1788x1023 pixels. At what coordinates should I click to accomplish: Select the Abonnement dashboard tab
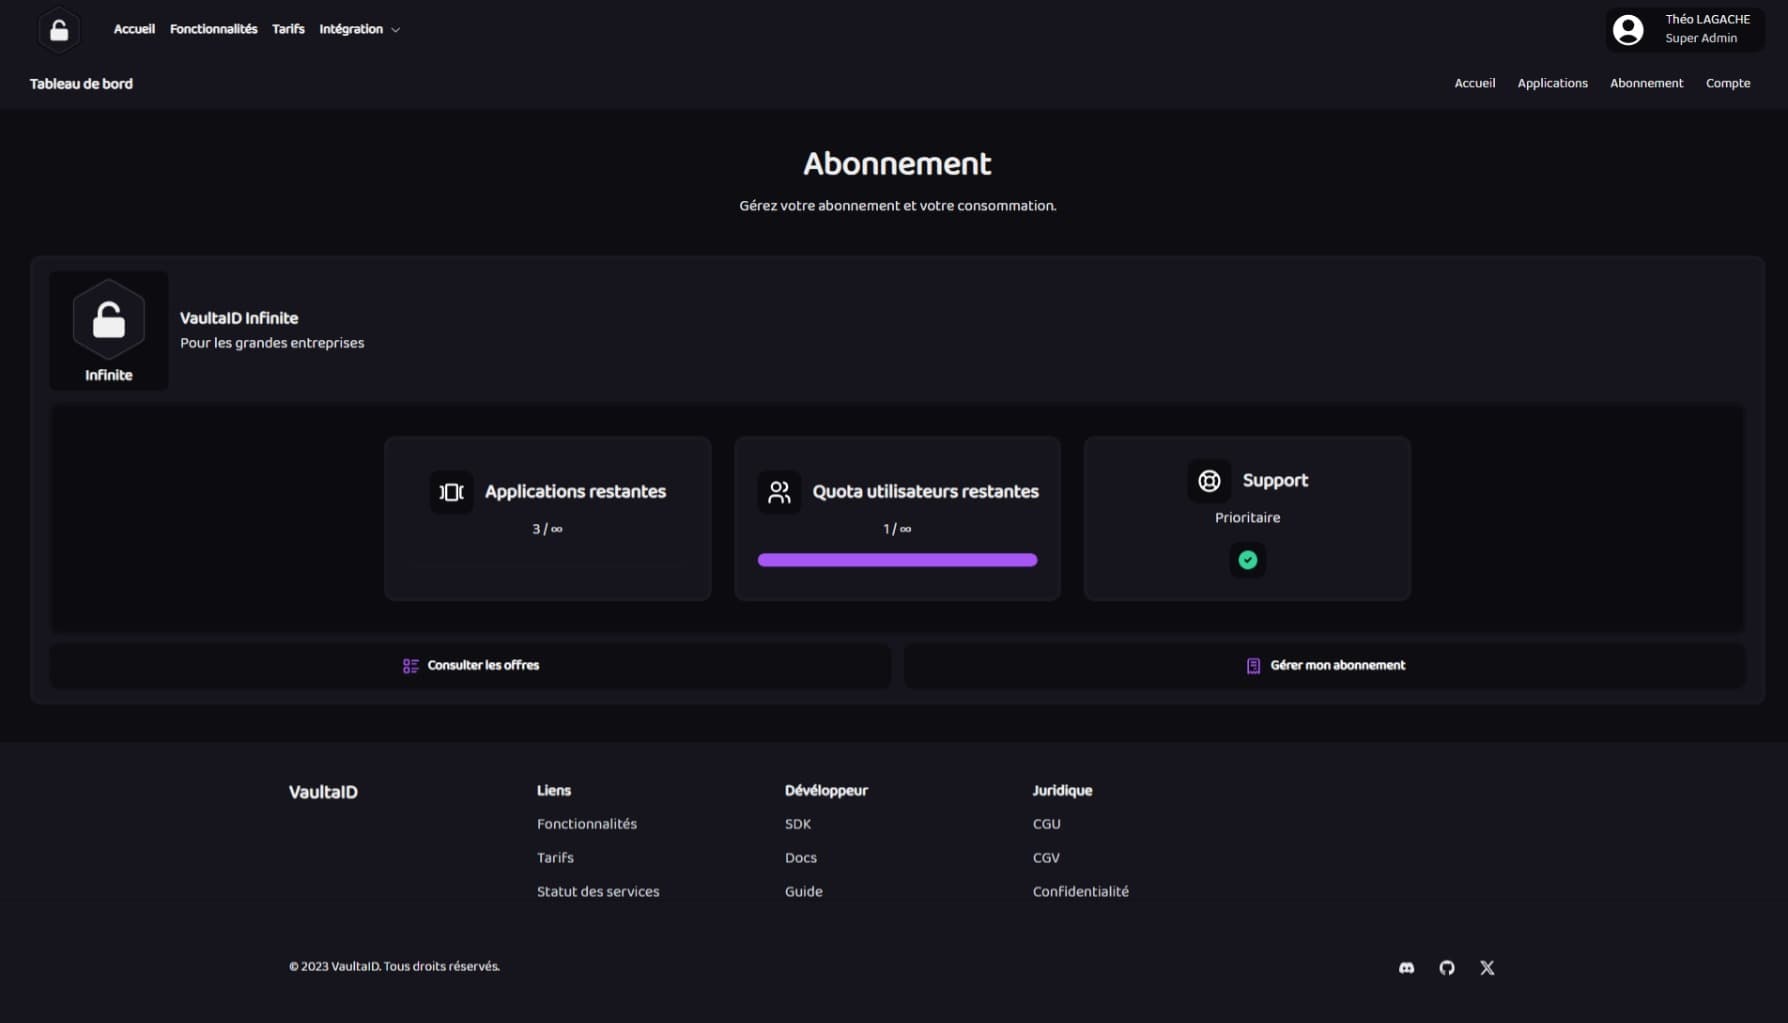[x=1646, y=83]
